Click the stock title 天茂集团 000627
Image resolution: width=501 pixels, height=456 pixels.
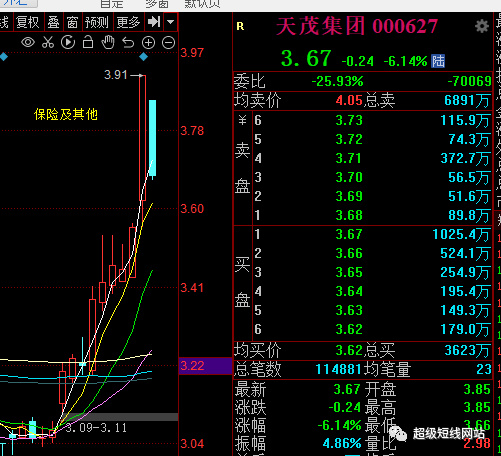point(357,26)
